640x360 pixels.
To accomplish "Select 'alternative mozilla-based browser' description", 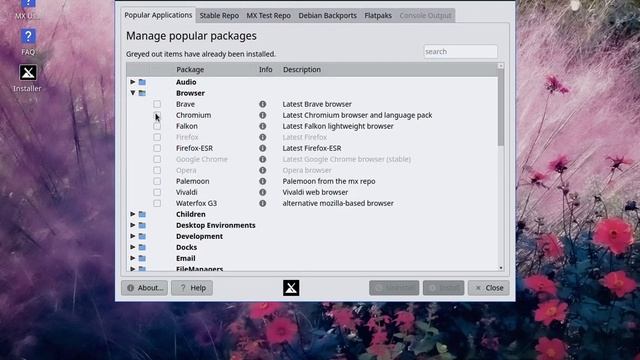I will [338, 203].
